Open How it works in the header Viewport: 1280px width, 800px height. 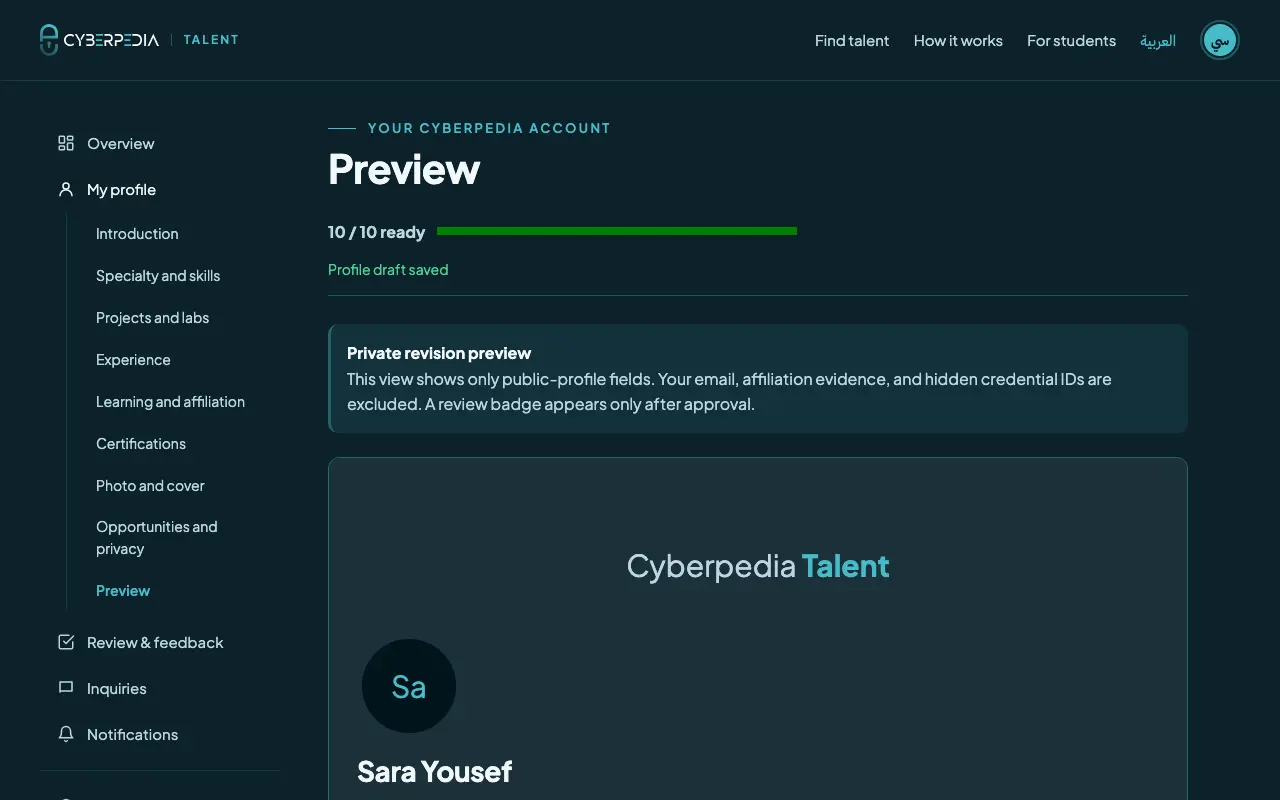click(958, 41)
